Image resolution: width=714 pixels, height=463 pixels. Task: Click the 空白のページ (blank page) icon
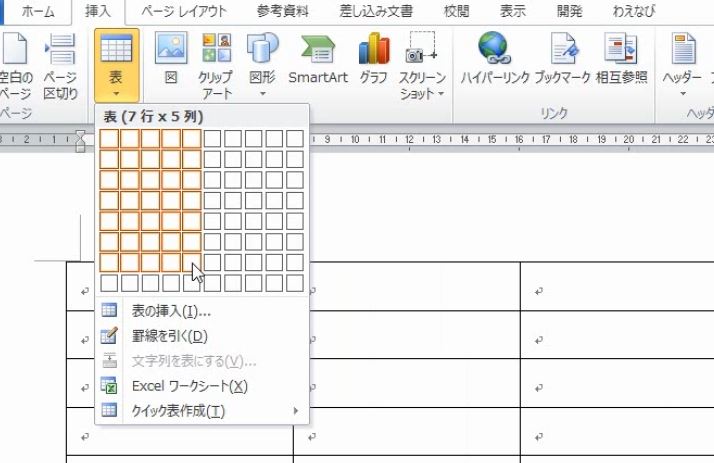pyautogui.click(x=15, y=48)
